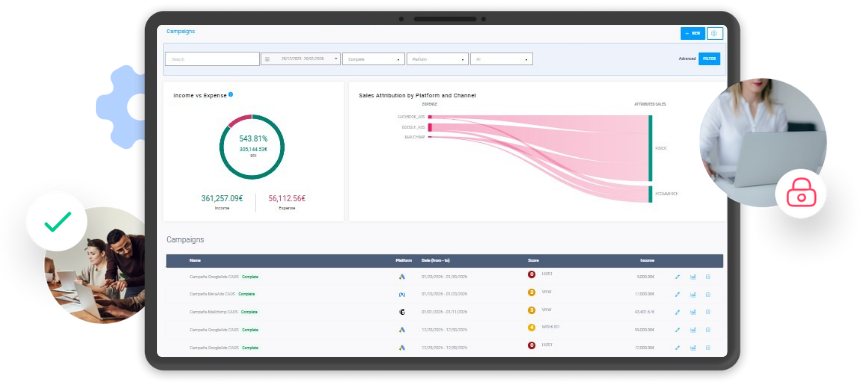Click the trash icon on the first campaign row

pyautogui.click(x=708, y=277)
